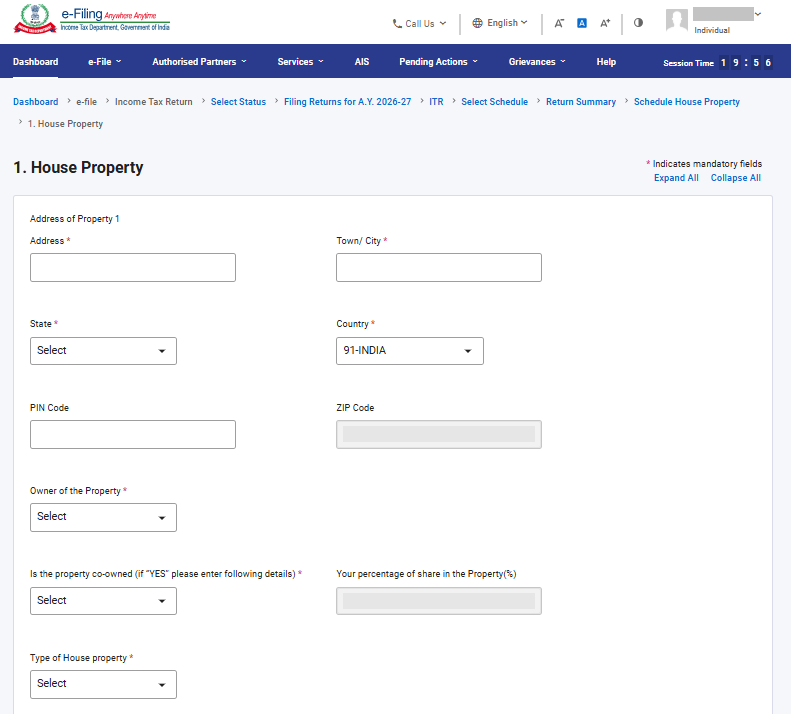Click Schedule House Property breadcrumb link
791x714 pixels.
pyautogui.click(x=687, y=101)
